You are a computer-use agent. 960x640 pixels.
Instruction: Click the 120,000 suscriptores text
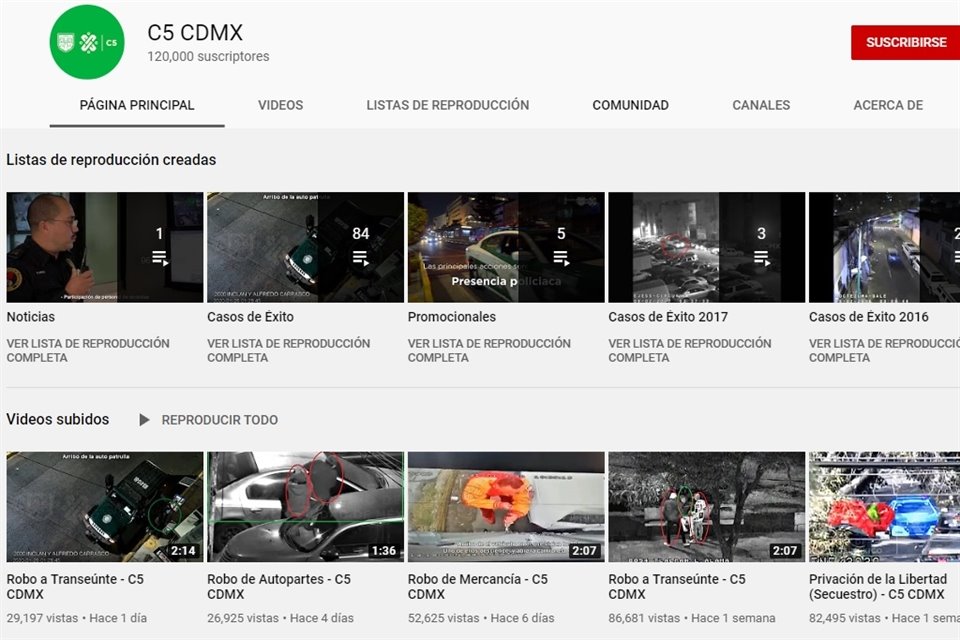click(x=208, y=56)
